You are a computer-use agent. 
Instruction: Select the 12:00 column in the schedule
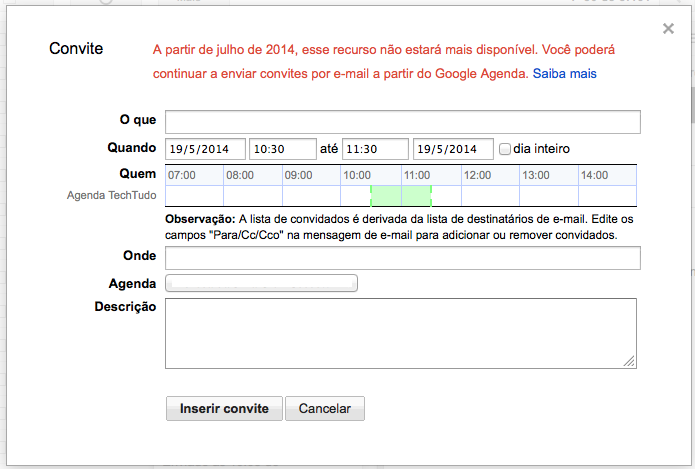pyautogui.click(x=490, y=175)
